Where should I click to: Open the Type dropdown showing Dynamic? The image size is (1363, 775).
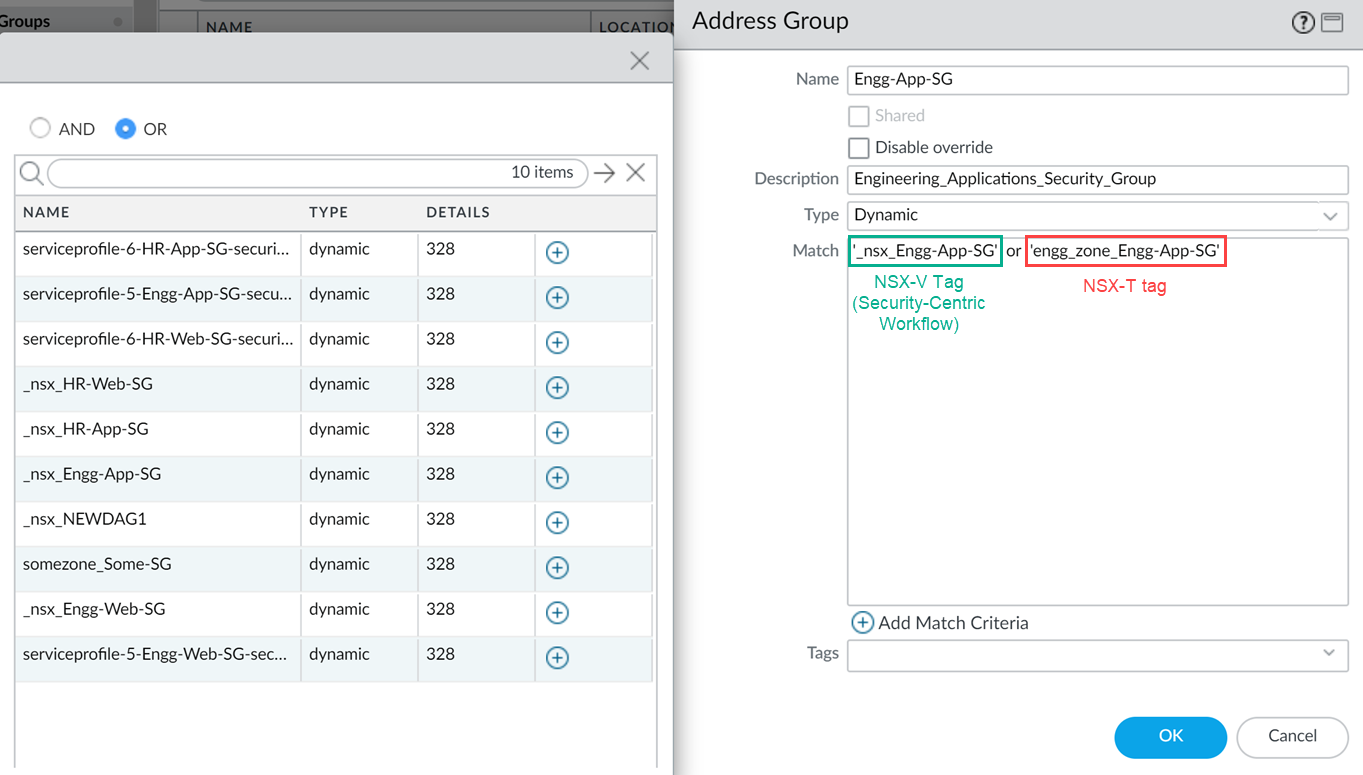click(x=1097, y=215)
